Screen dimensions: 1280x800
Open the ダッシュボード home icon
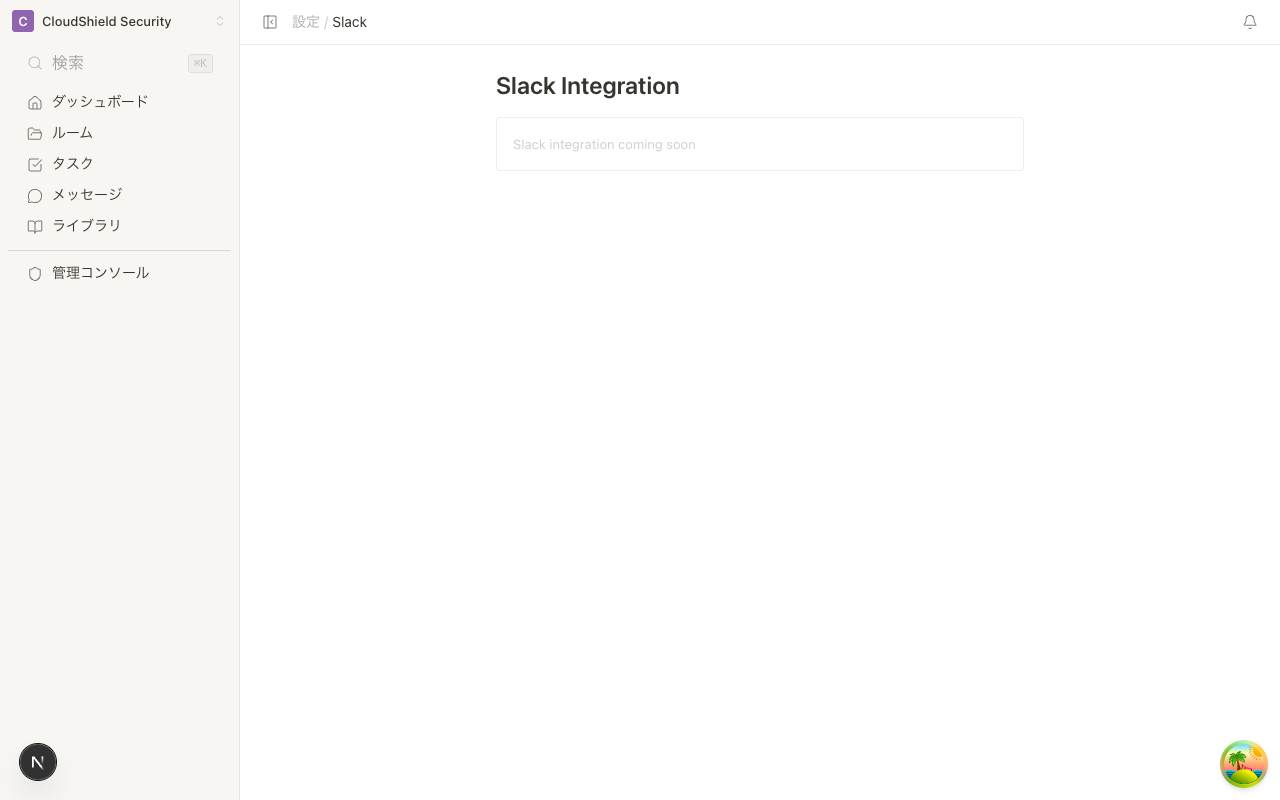tap(35, 102)
